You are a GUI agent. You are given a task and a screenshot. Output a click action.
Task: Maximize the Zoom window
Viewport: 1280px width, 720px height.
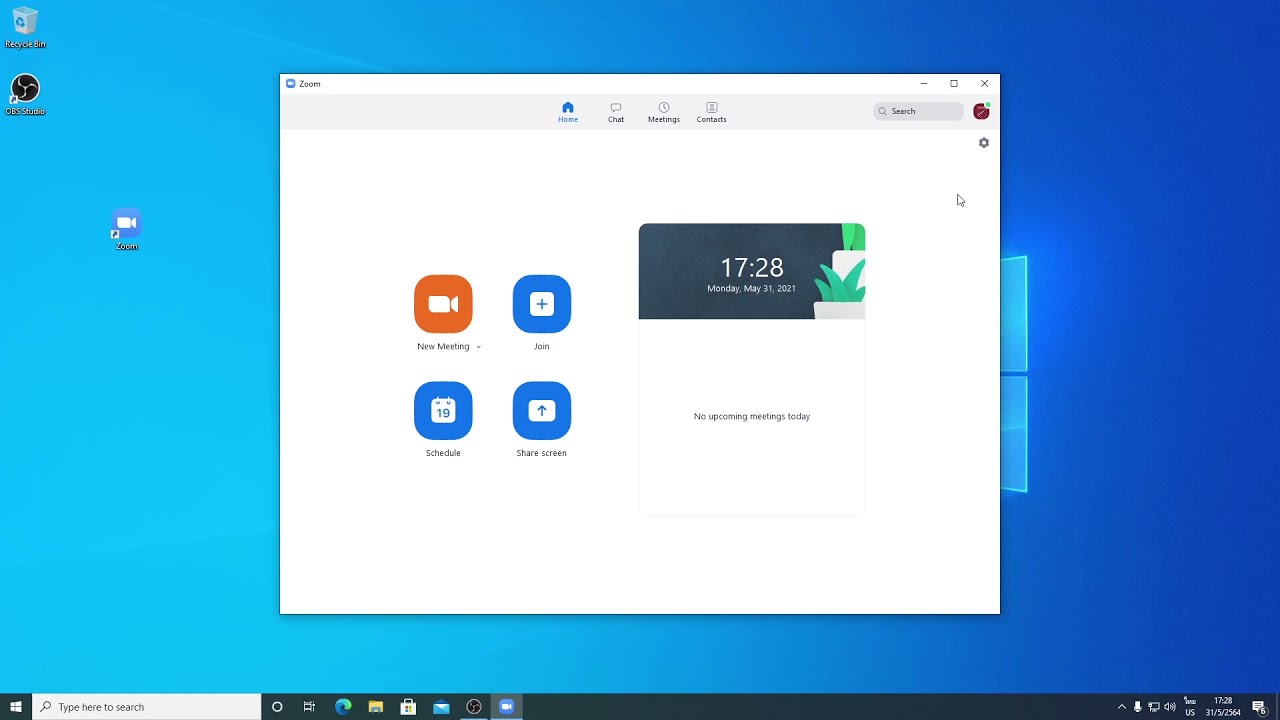coord(954,84)
